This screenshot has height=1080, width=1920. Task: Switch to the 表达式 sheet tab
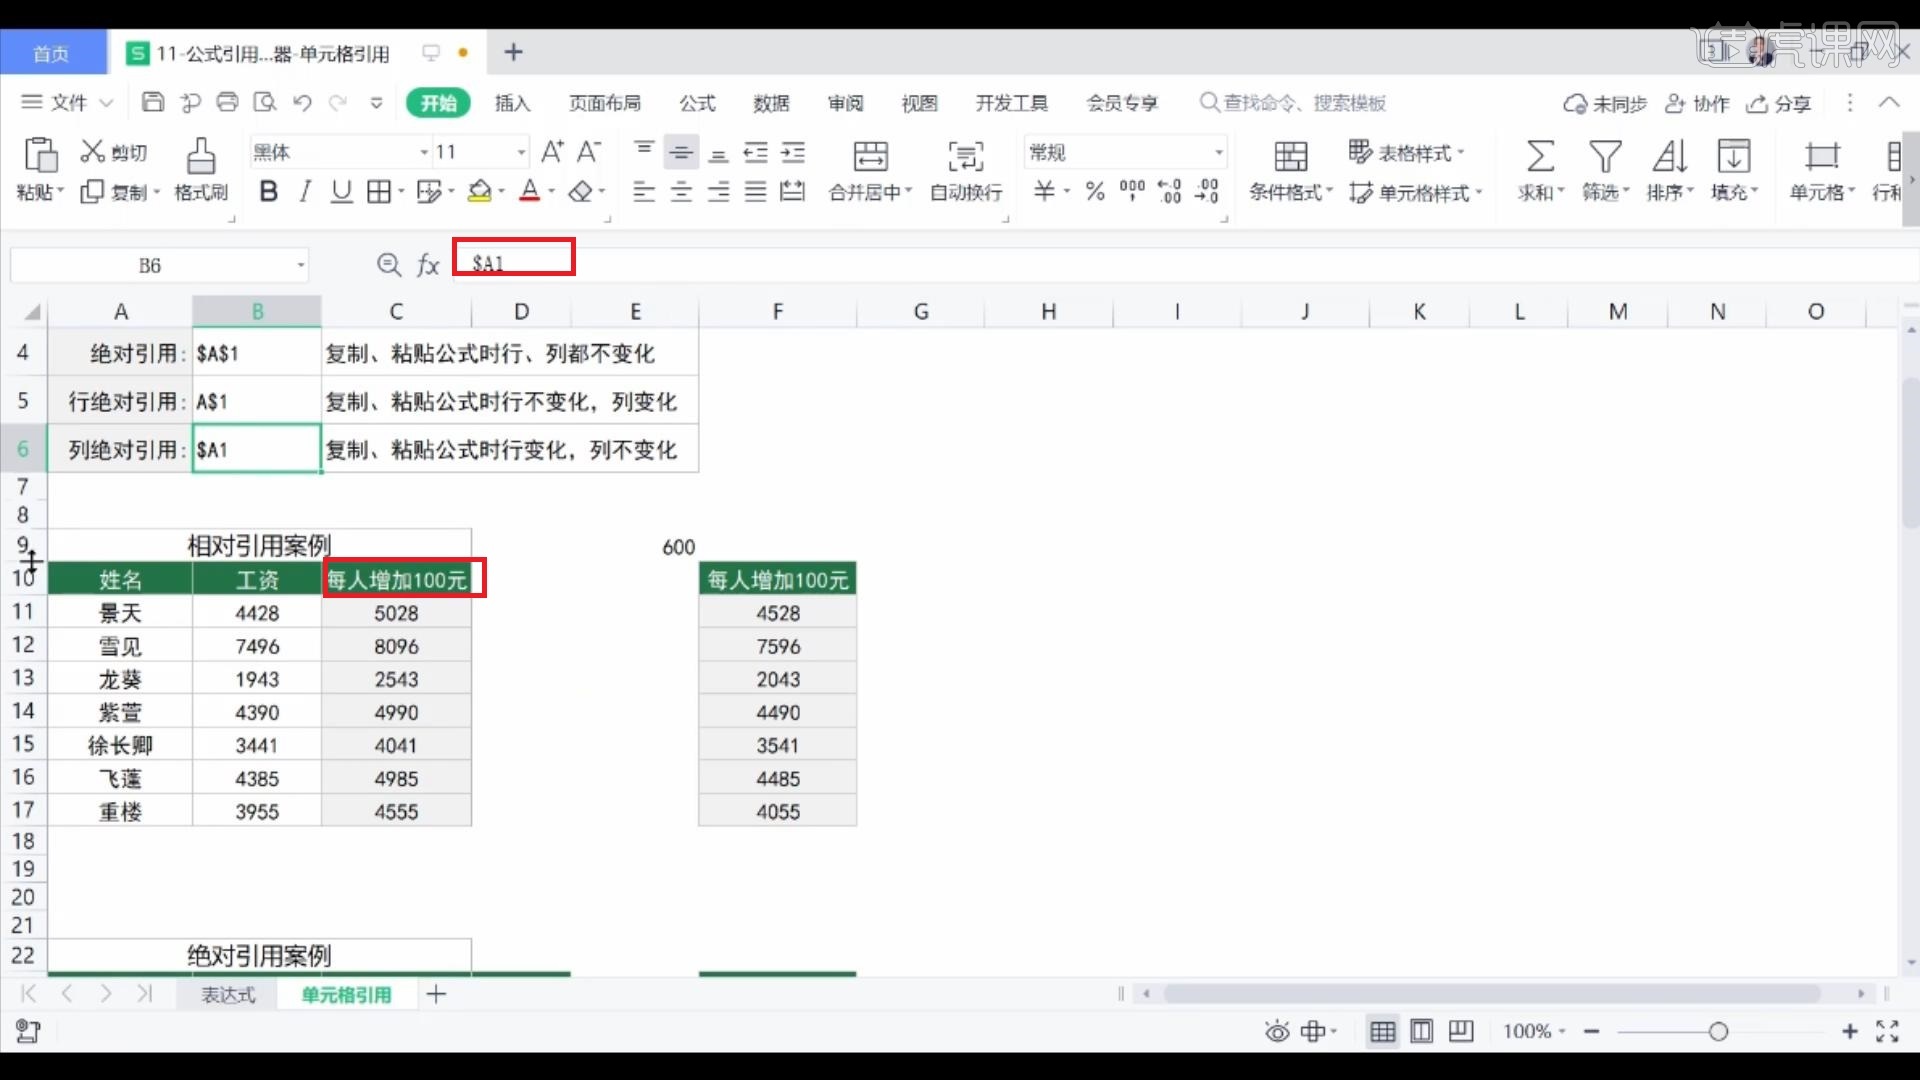point(228,994)
